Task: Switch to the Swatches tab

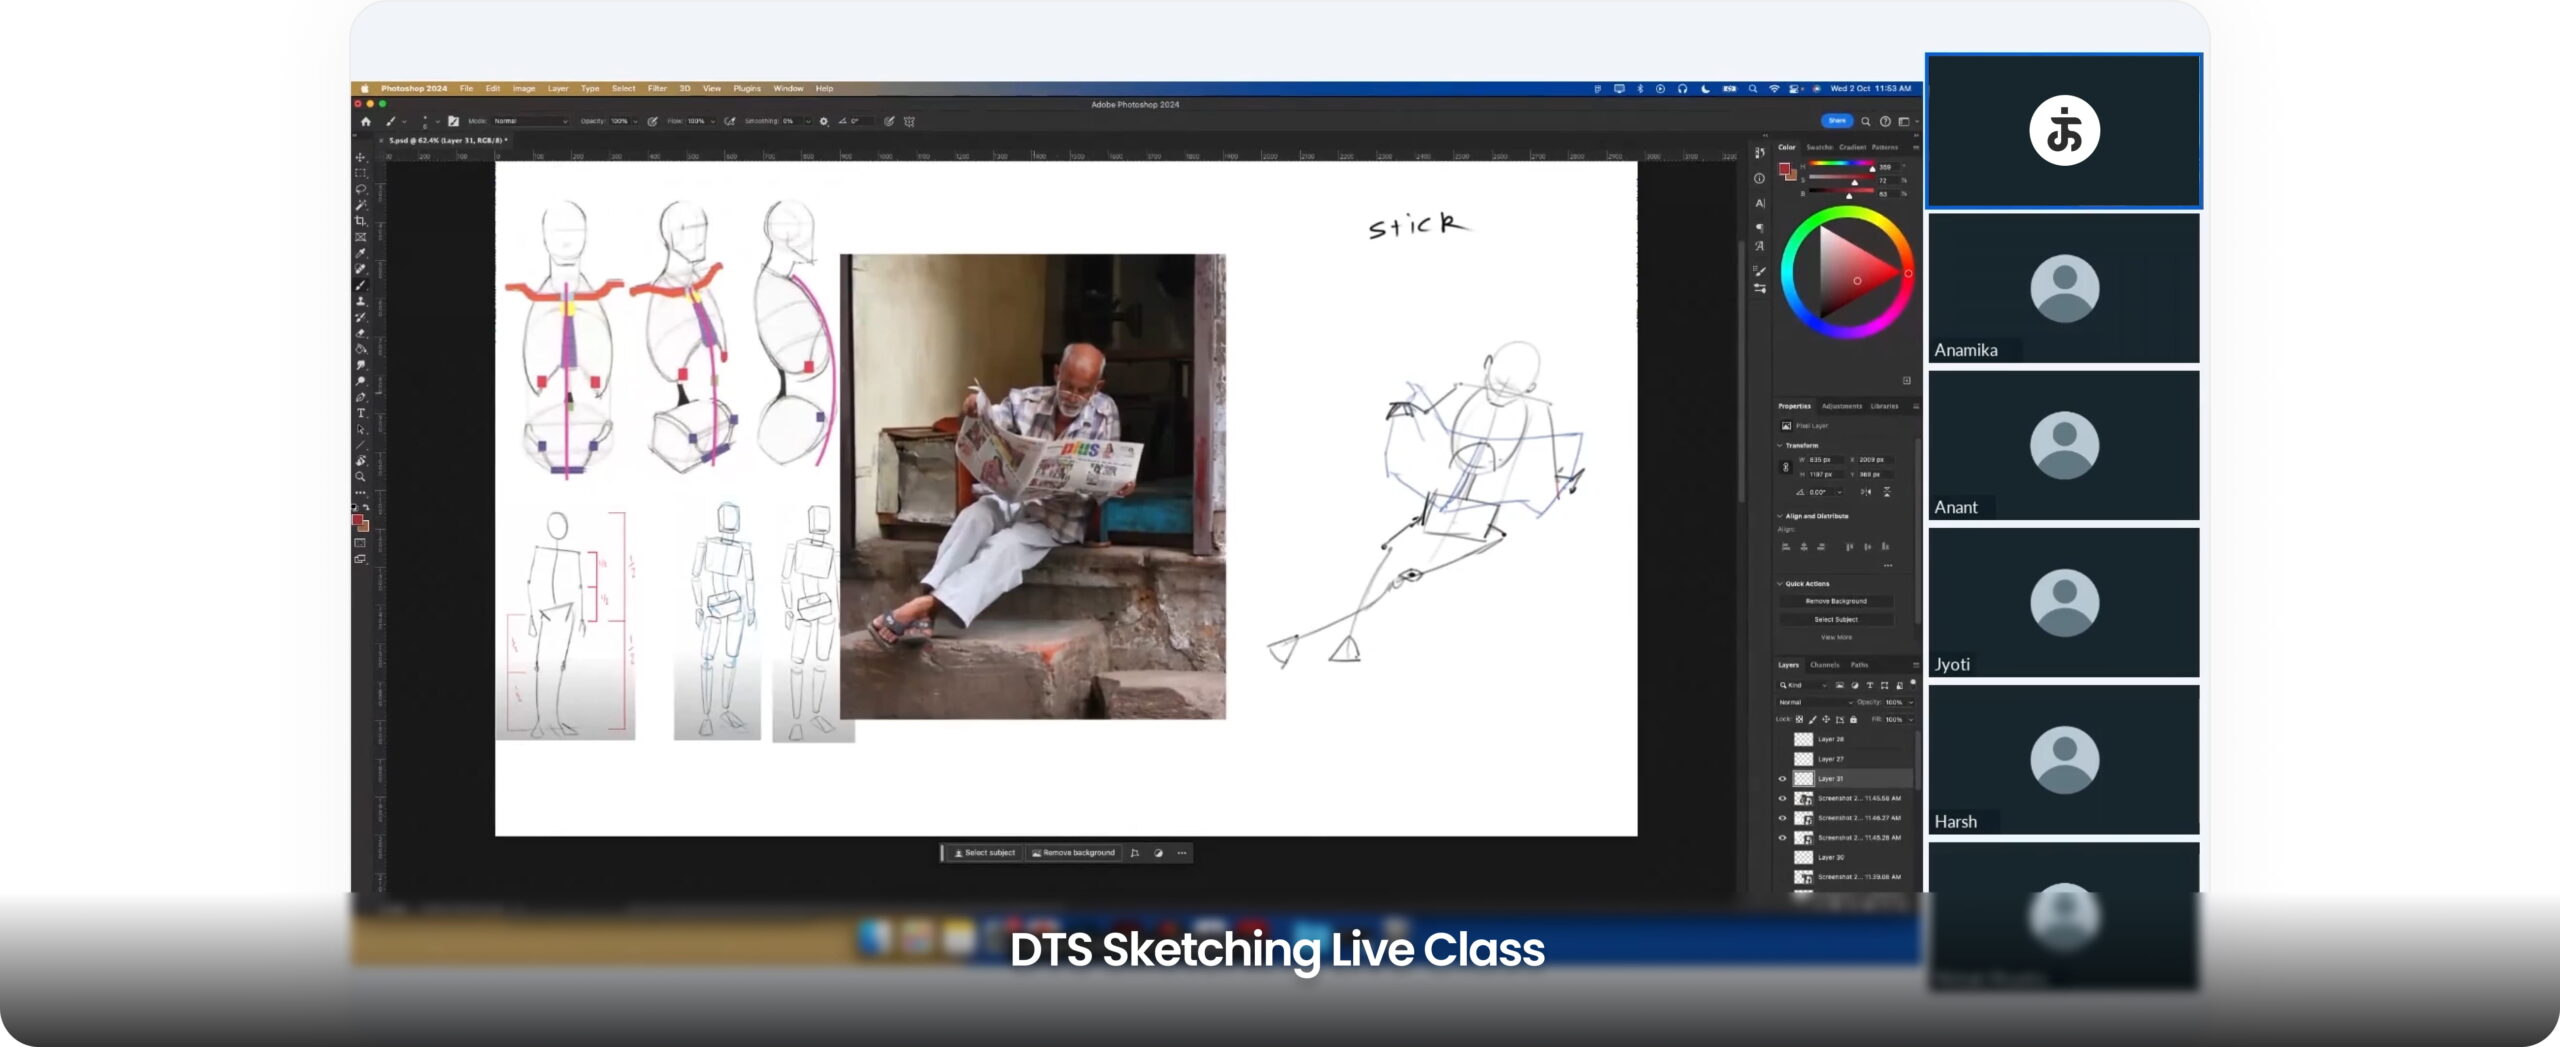Action: (x=1819, y=147)
